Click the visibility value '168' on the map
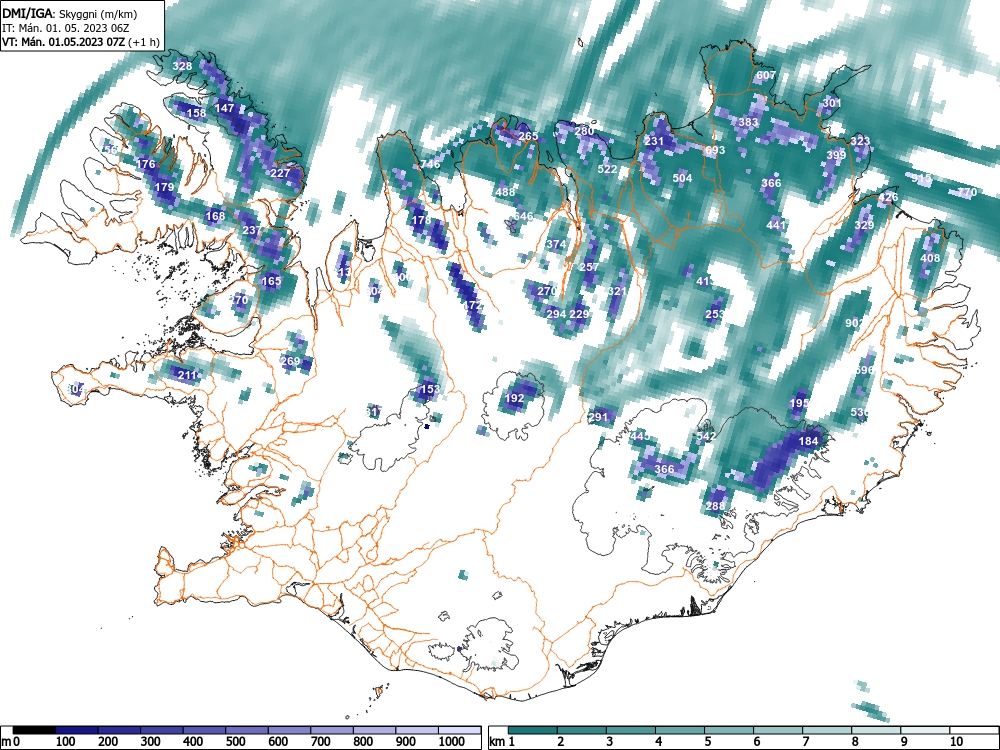The image size is (1000, 750). click(x=216, y=216)
